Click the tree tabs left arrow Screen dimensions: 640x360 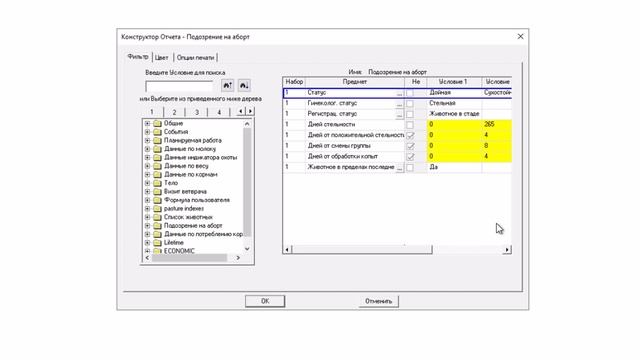pos(241,111)
